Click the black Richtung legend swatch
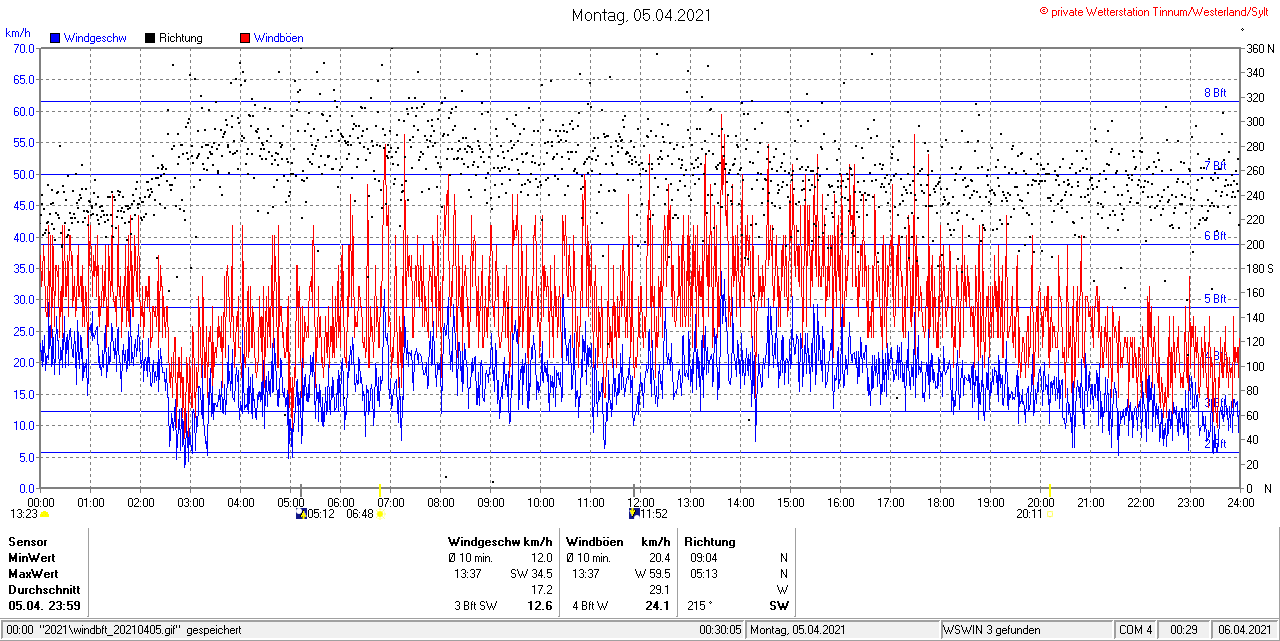1280x641 pixels. tap(150, 38)
